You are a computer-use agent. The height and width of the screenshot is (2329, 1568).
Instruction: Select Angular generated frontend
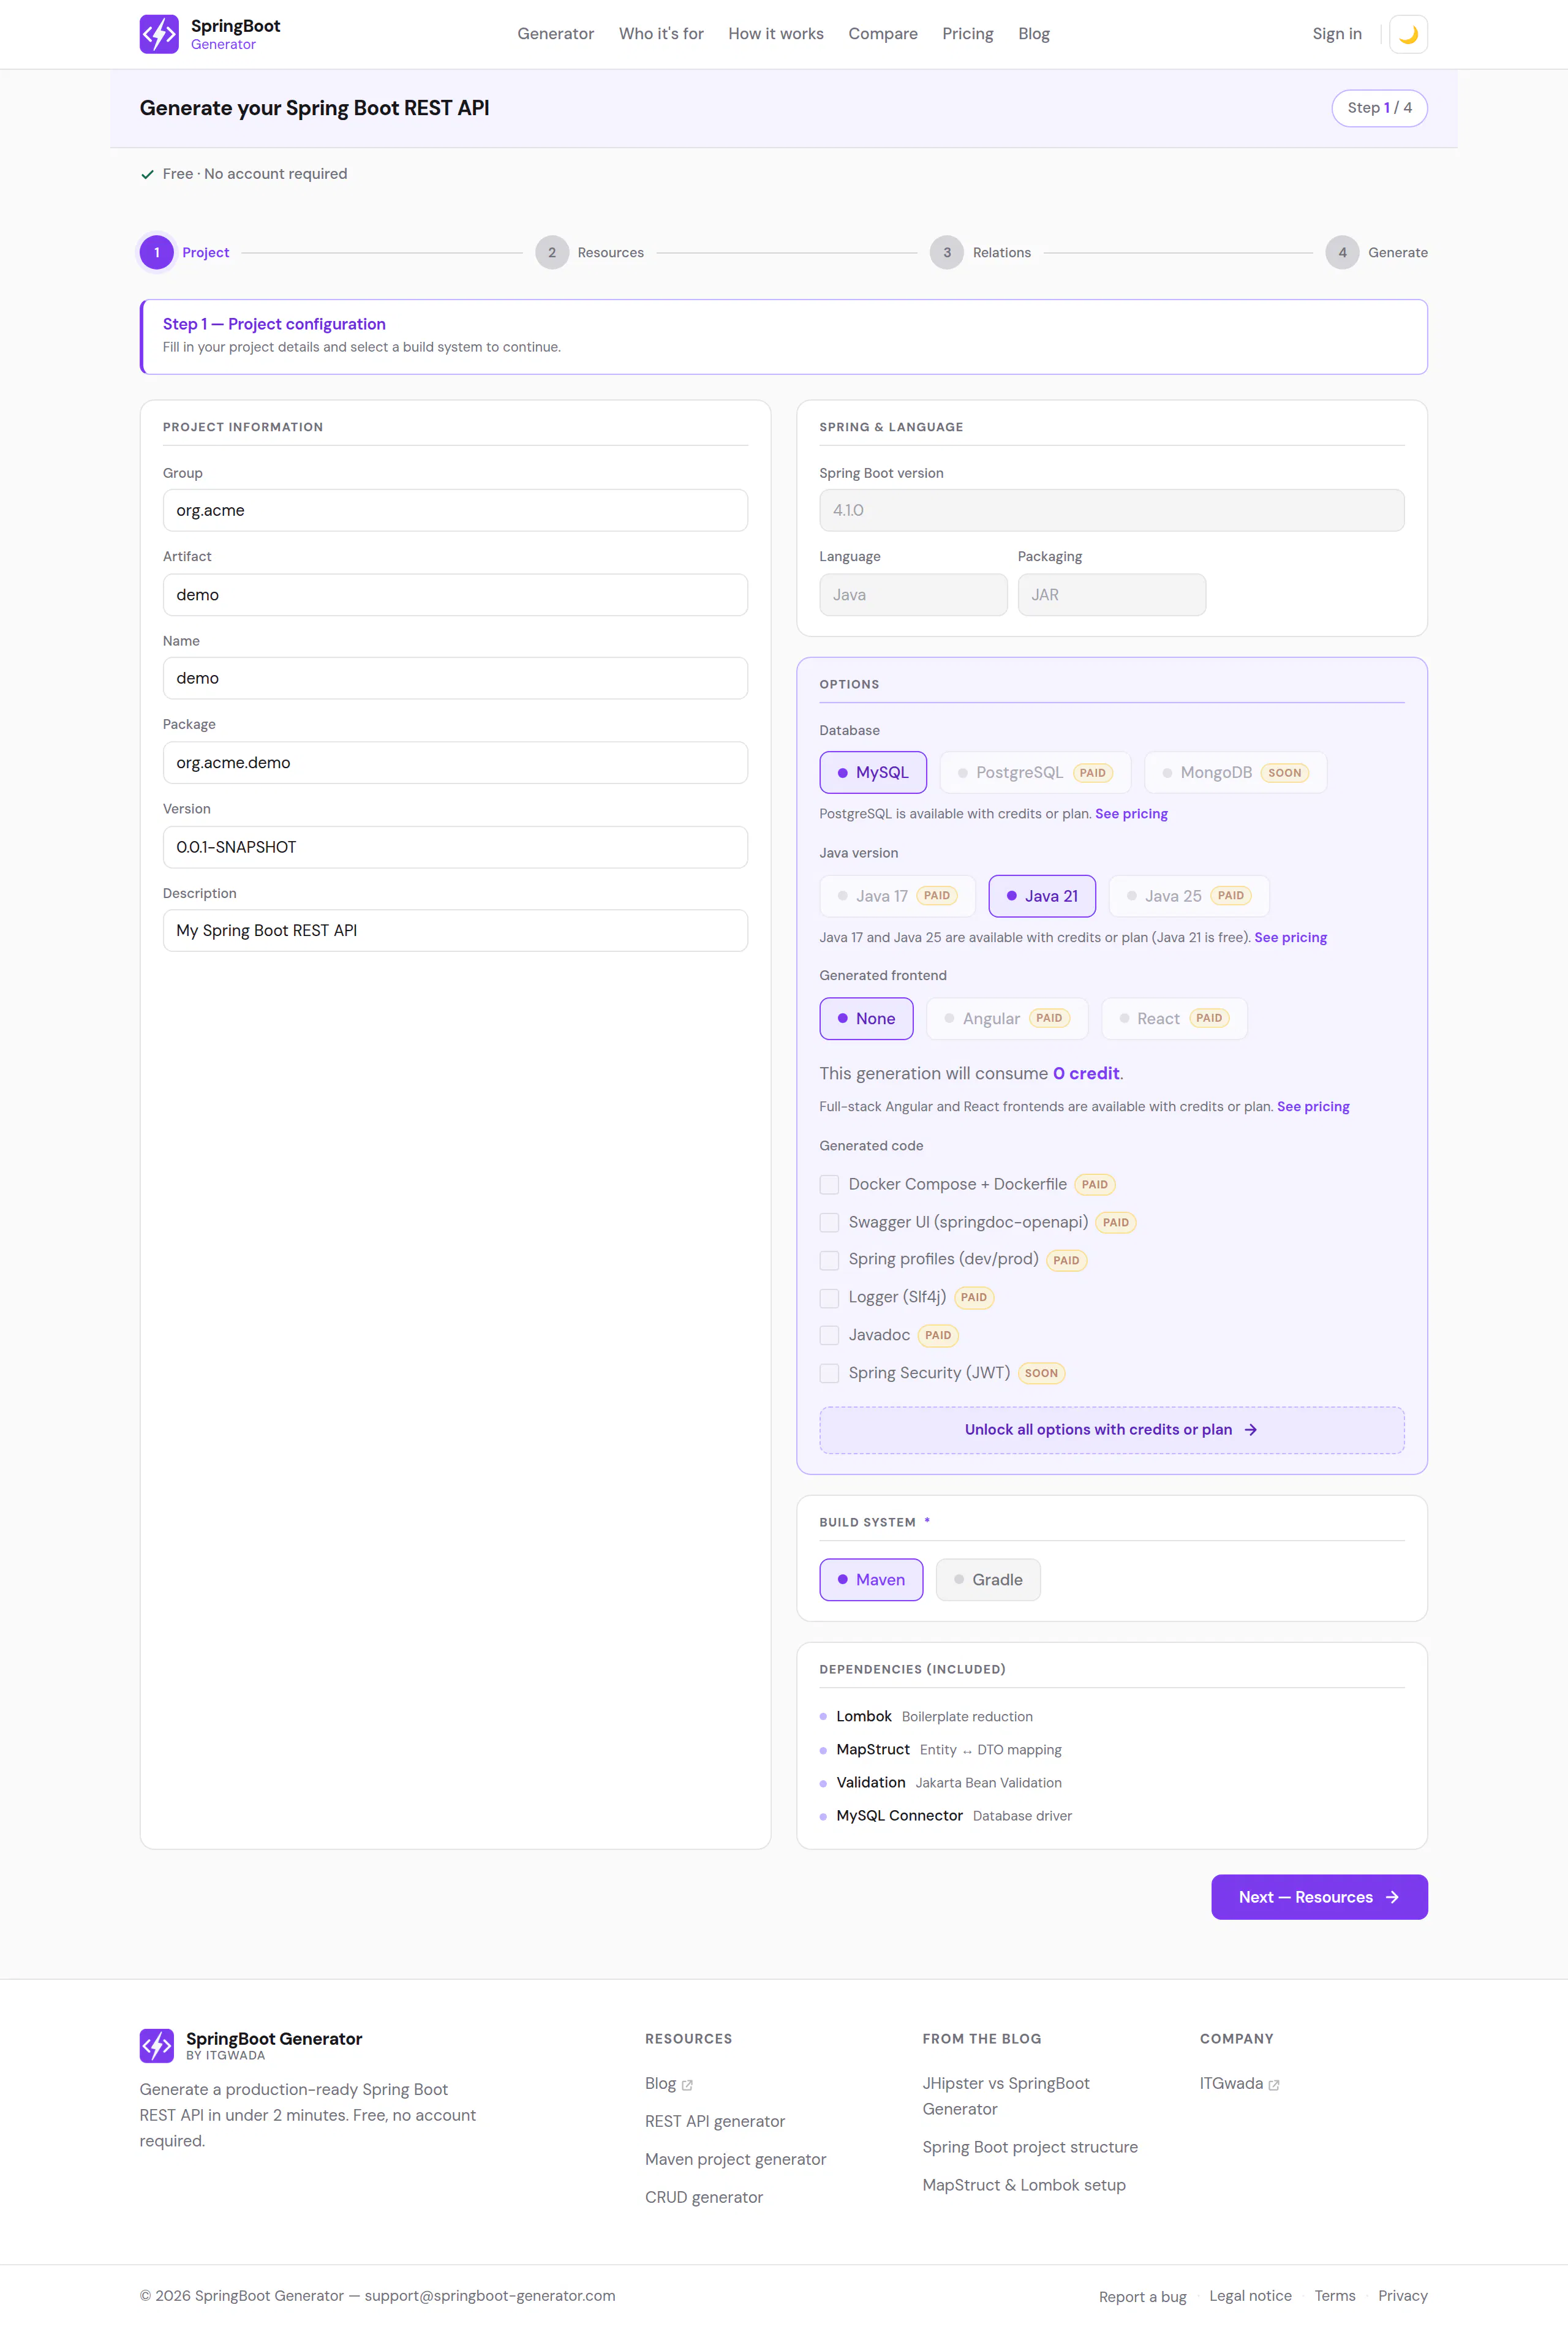point(1007,1018)
